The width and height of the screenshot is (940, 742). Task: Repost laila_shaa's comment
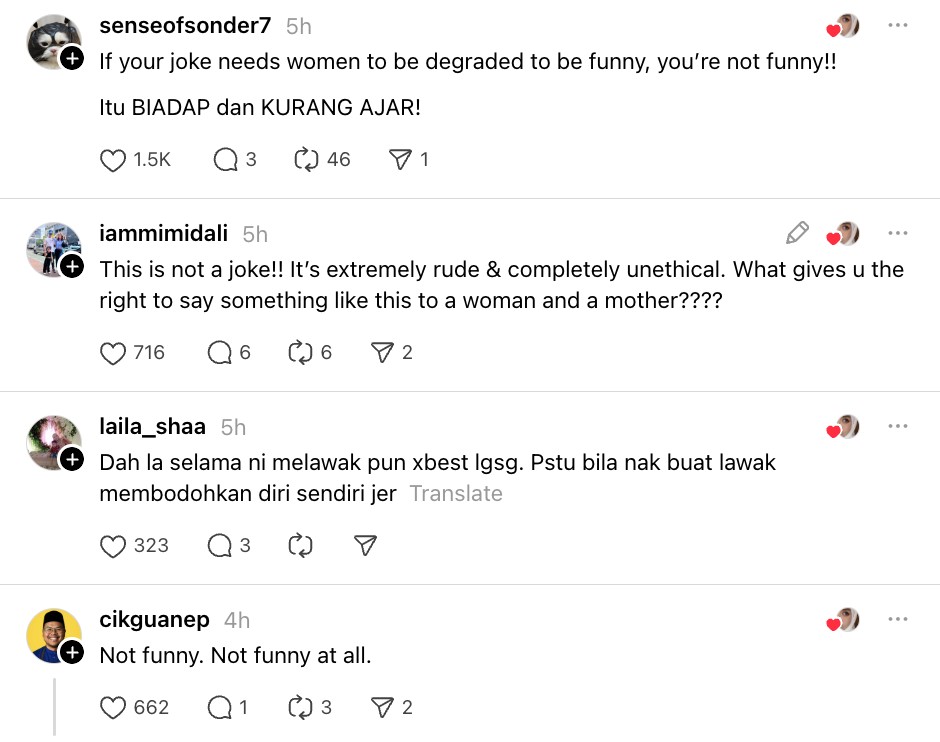pos(300,546)
